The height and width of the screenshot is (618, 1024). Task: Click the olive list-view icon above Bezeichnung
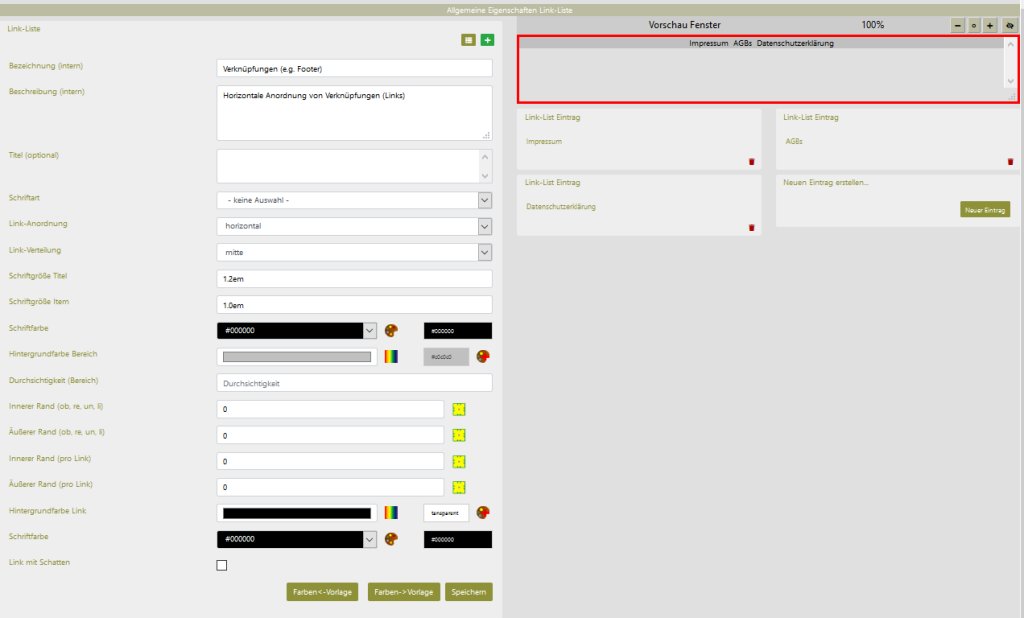(468, 40)
